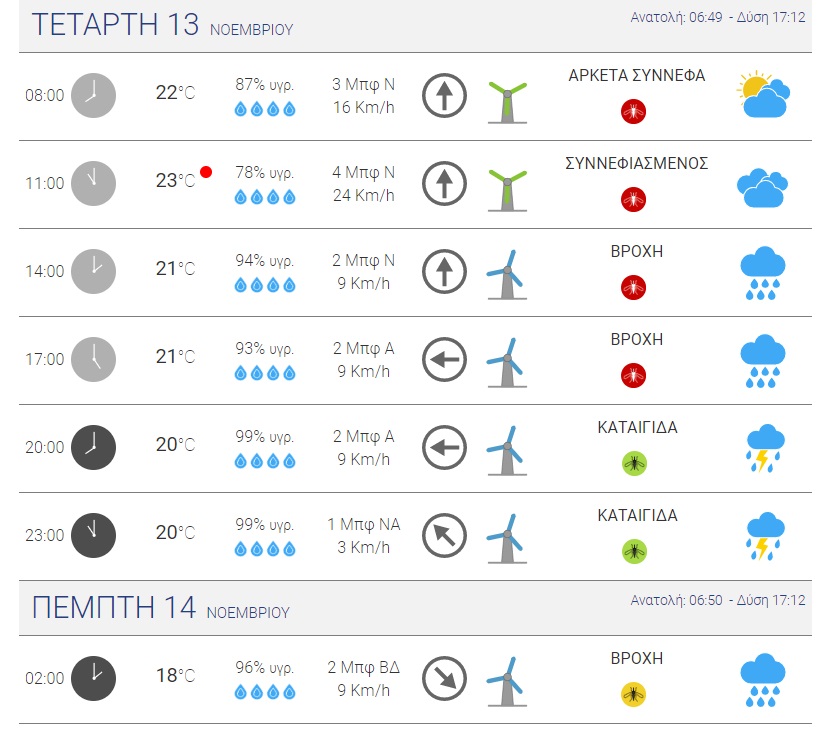
Task: Click the northwest wind arrow at 23:00
Action: tap(444, 535)
